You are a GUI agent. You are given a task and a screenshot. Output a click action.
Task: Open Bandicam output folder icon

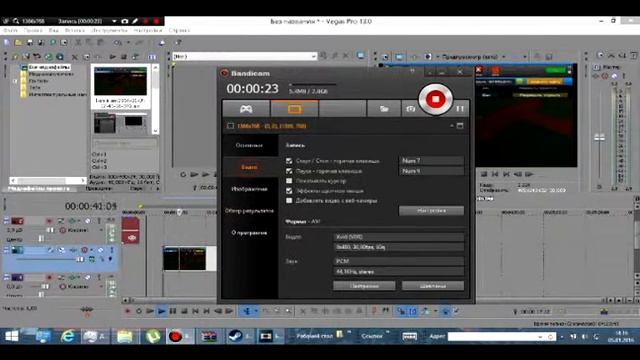pos(384,109)
